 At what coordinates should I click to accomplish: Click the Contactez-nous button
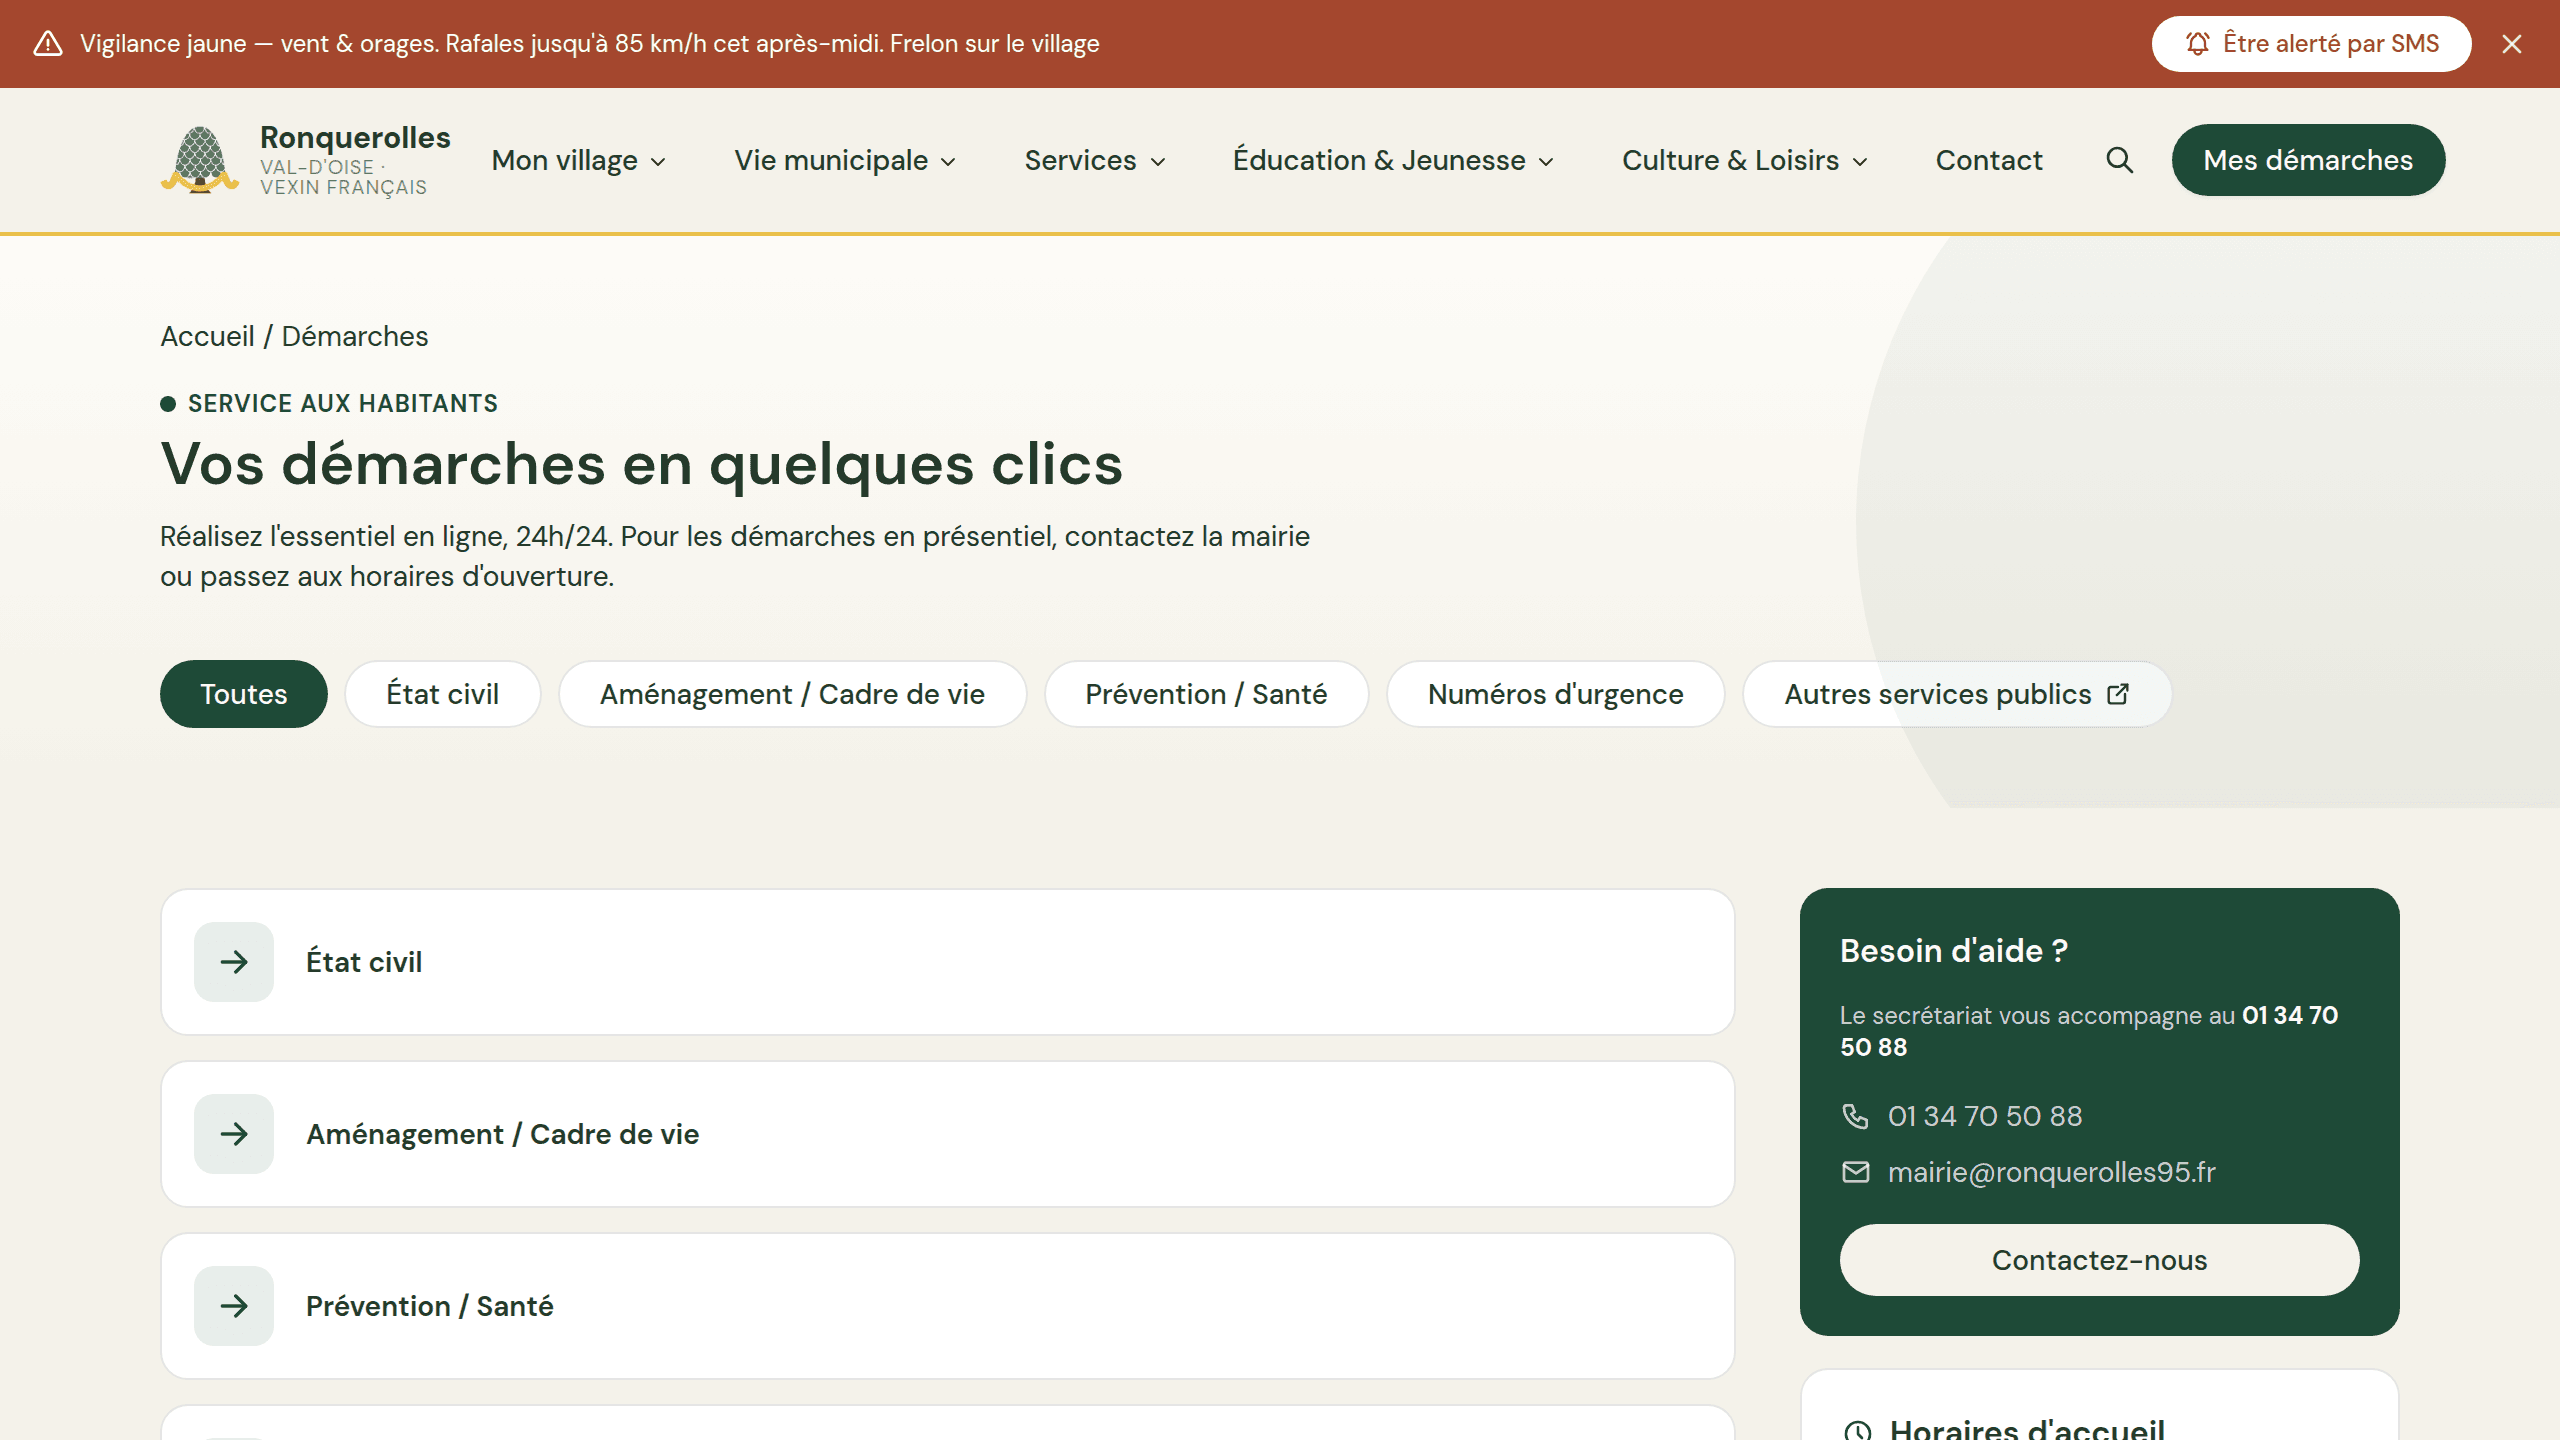click(2099, 1260)
